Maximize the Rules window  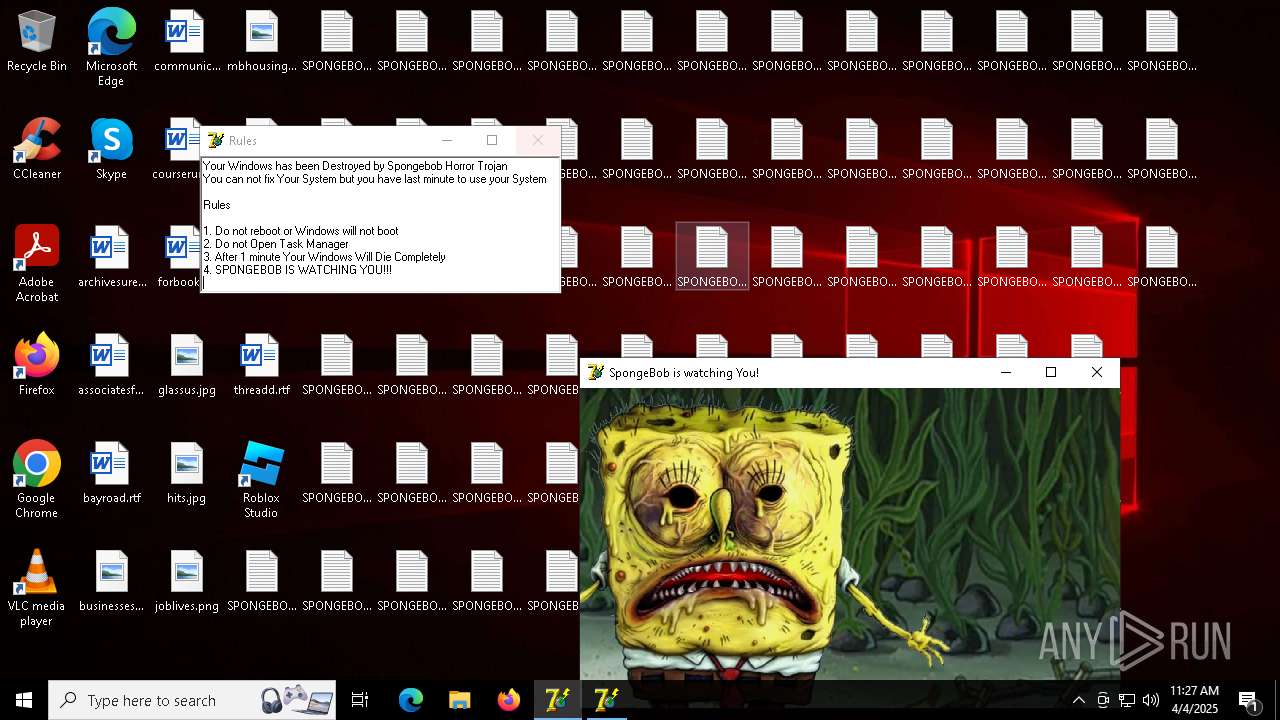pyautogui.click(x=492, y=140)
